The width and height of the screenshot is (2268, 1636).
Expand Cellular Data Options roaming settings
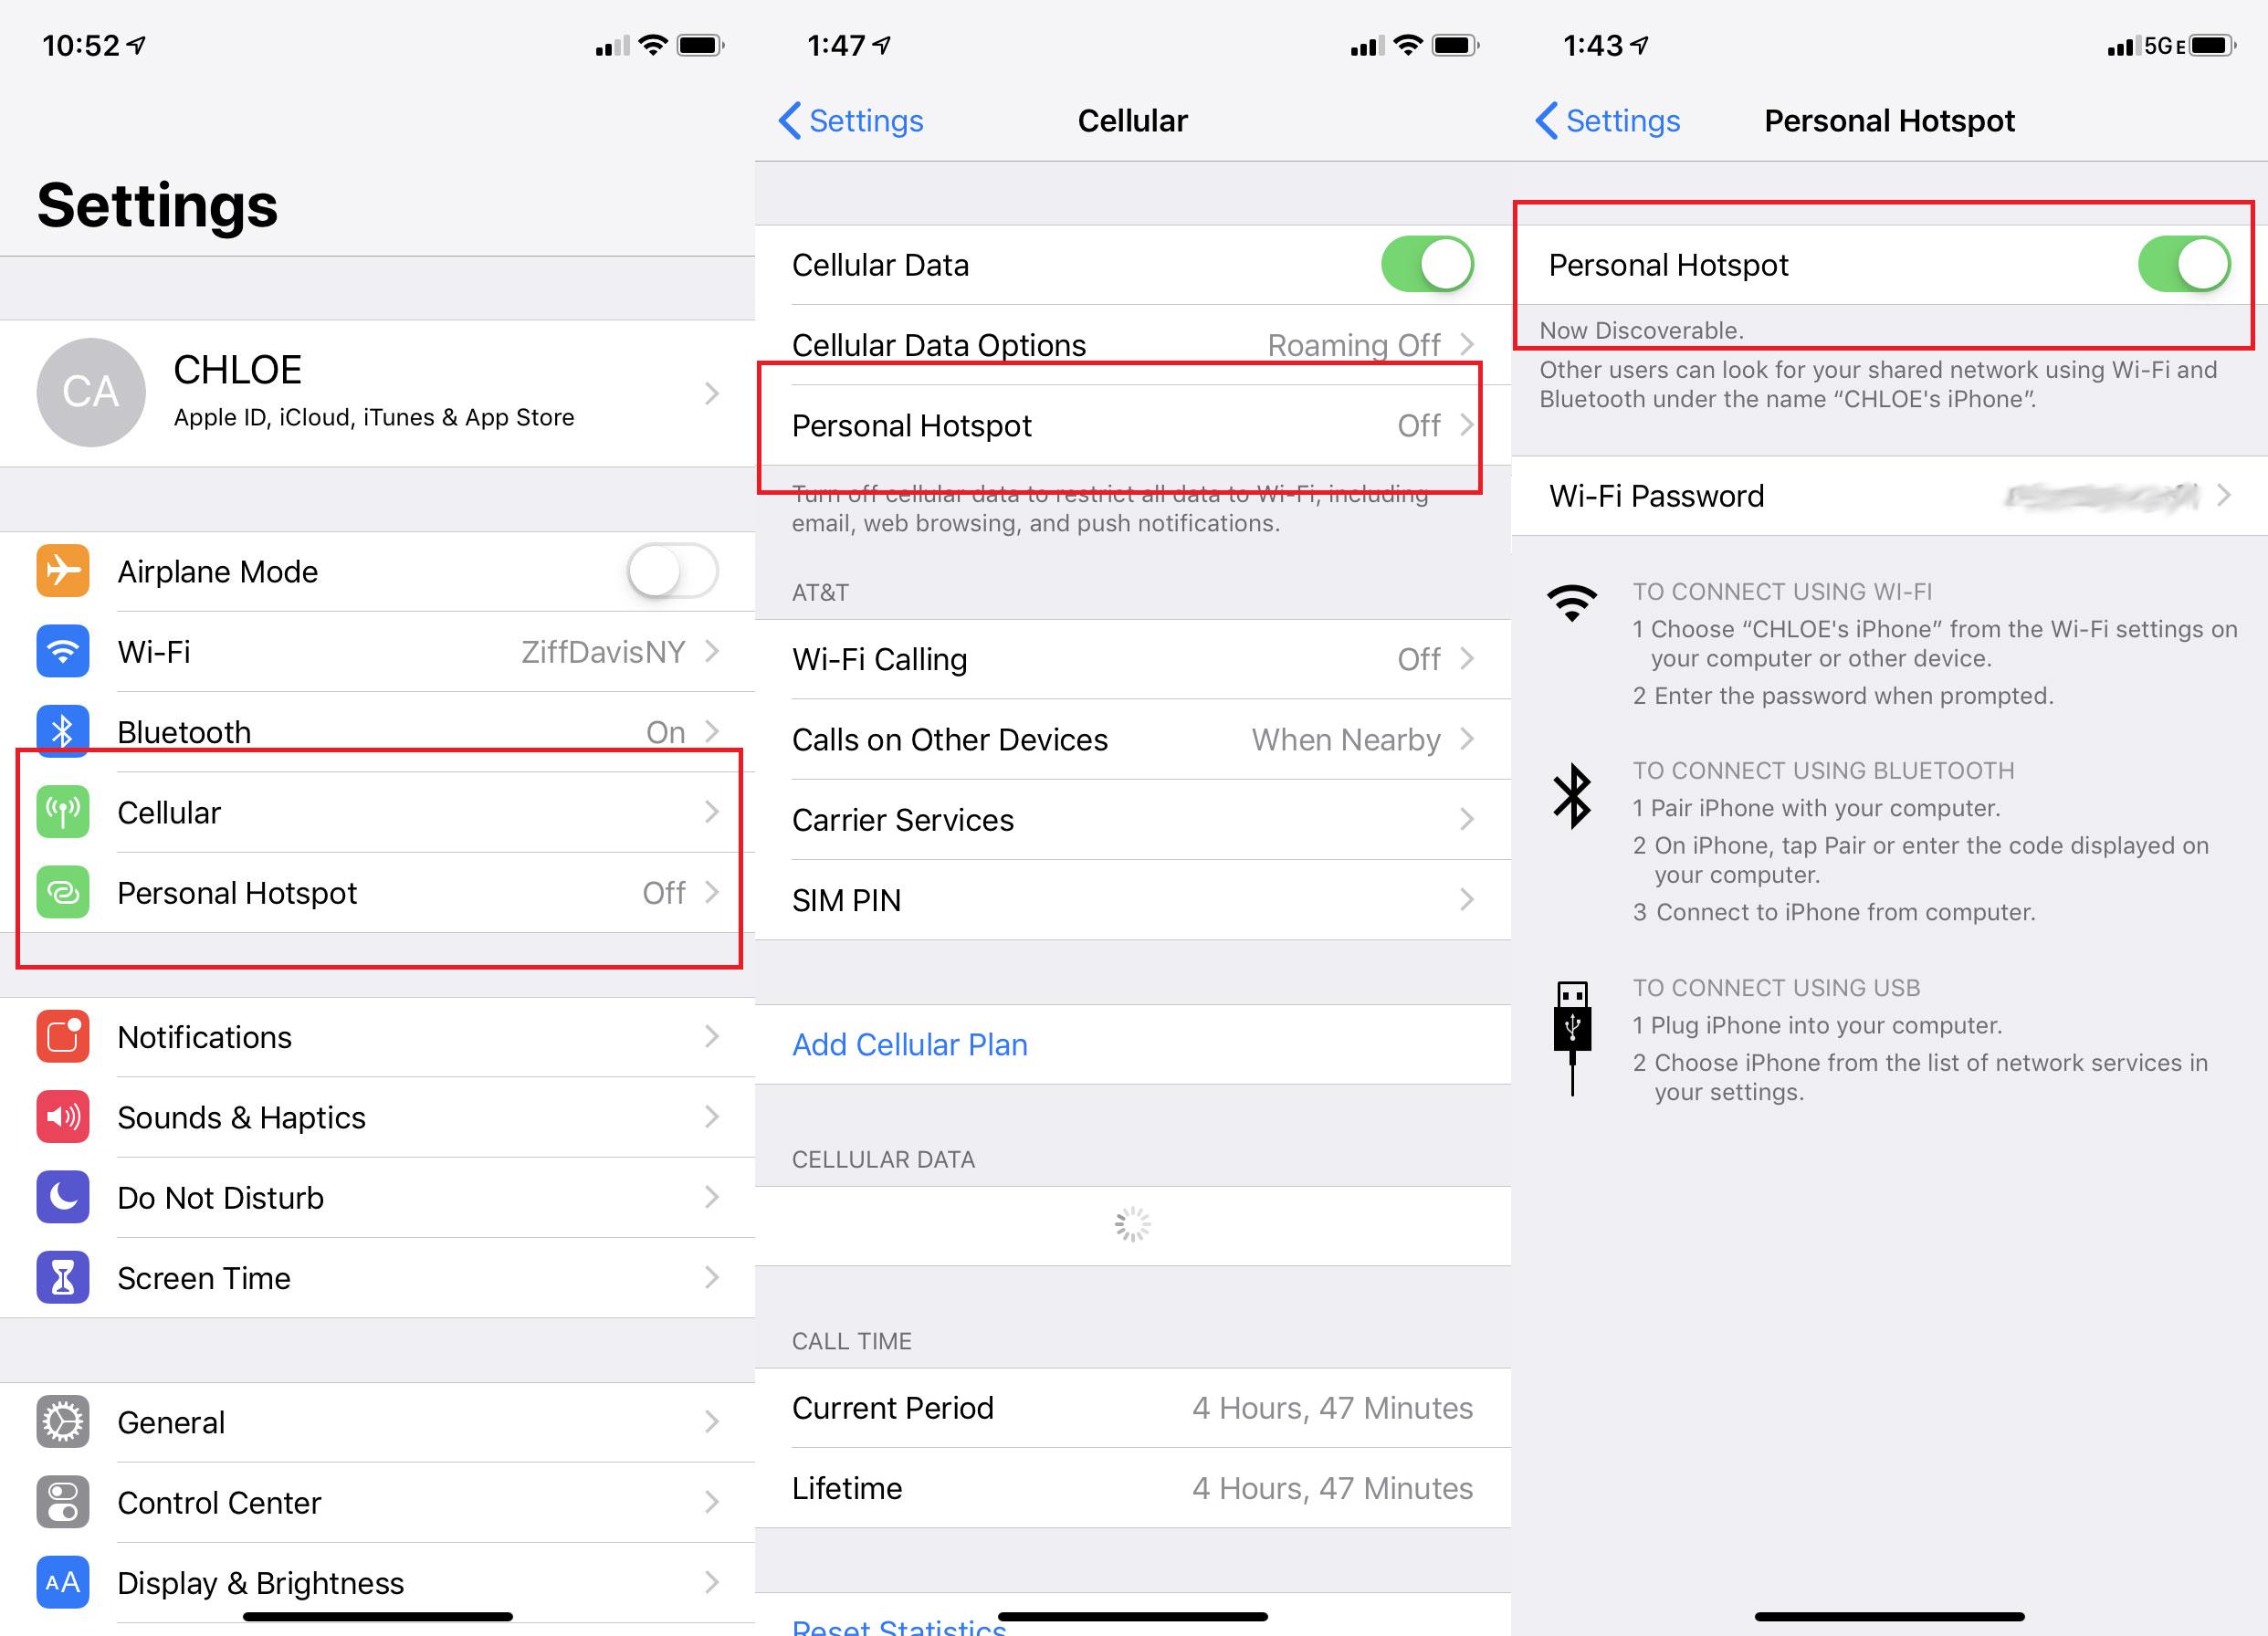pyautogui.click(x=1132, y=345)
